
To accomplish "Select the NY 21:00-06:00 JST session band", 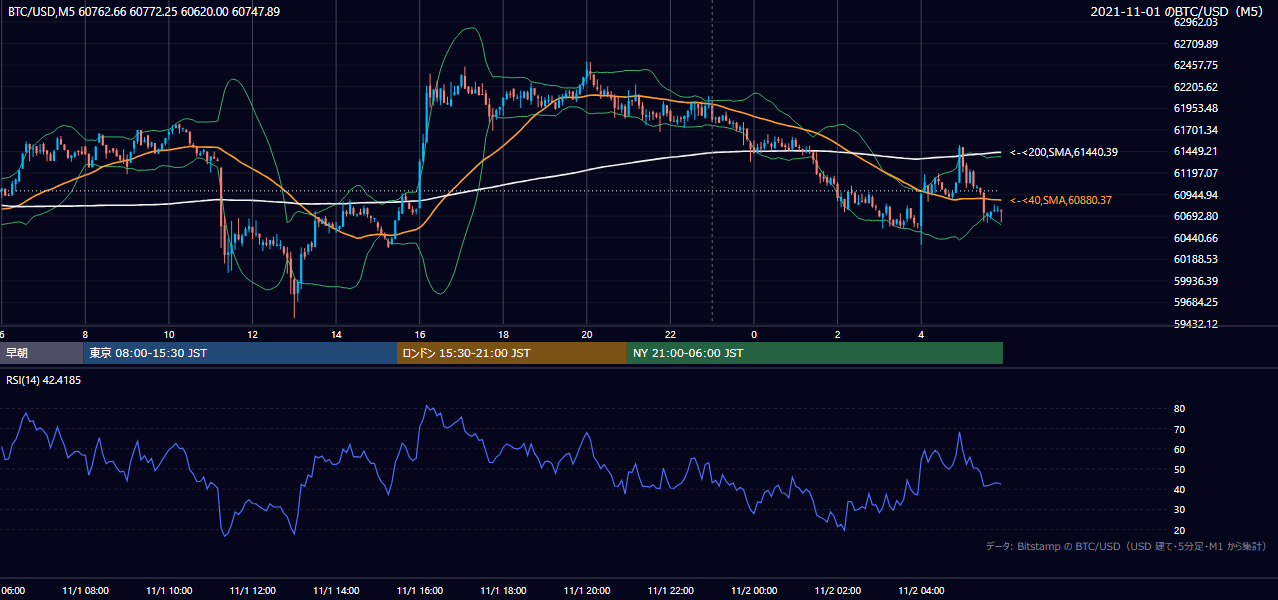I will (815, 353).
